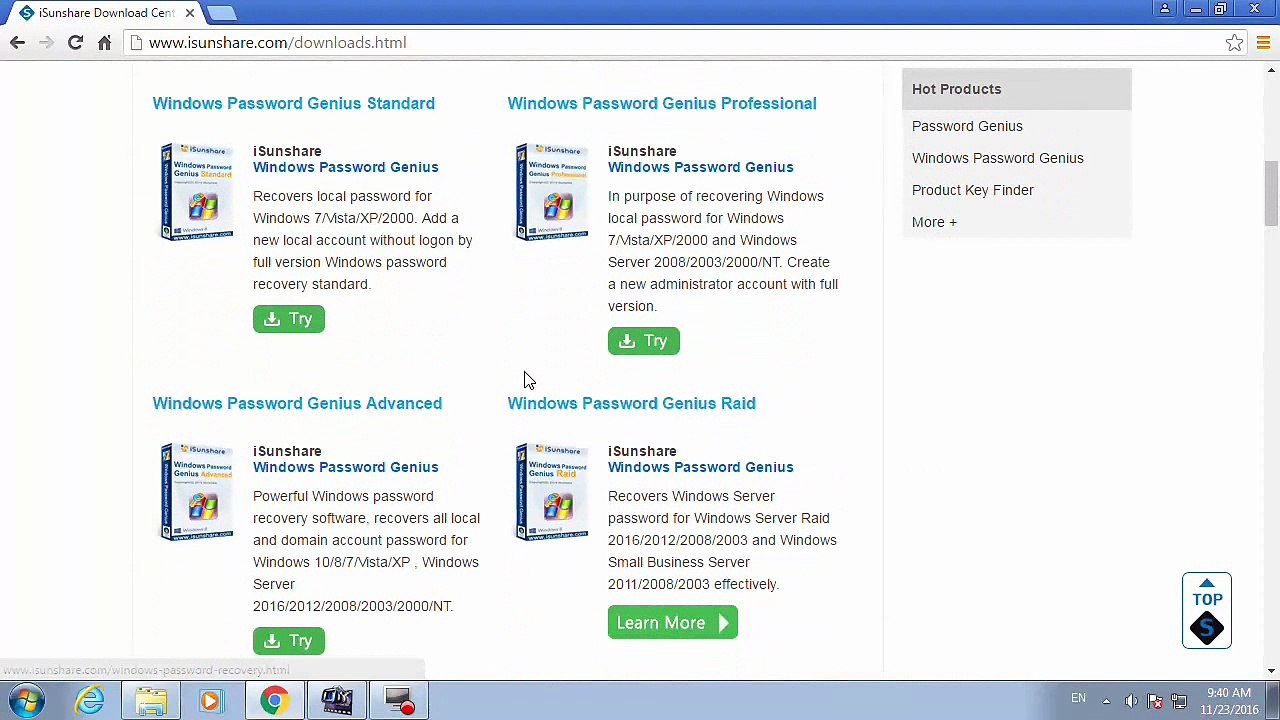This screenshot has height=720, width=1280.
Task: Click the scrollbar down arrow
Action: tap(1271, 671)
